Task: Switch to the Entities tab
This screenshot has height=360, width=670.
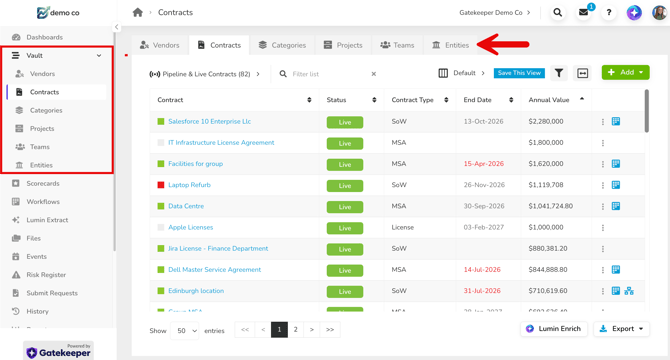Action: [x=450, y=45]
